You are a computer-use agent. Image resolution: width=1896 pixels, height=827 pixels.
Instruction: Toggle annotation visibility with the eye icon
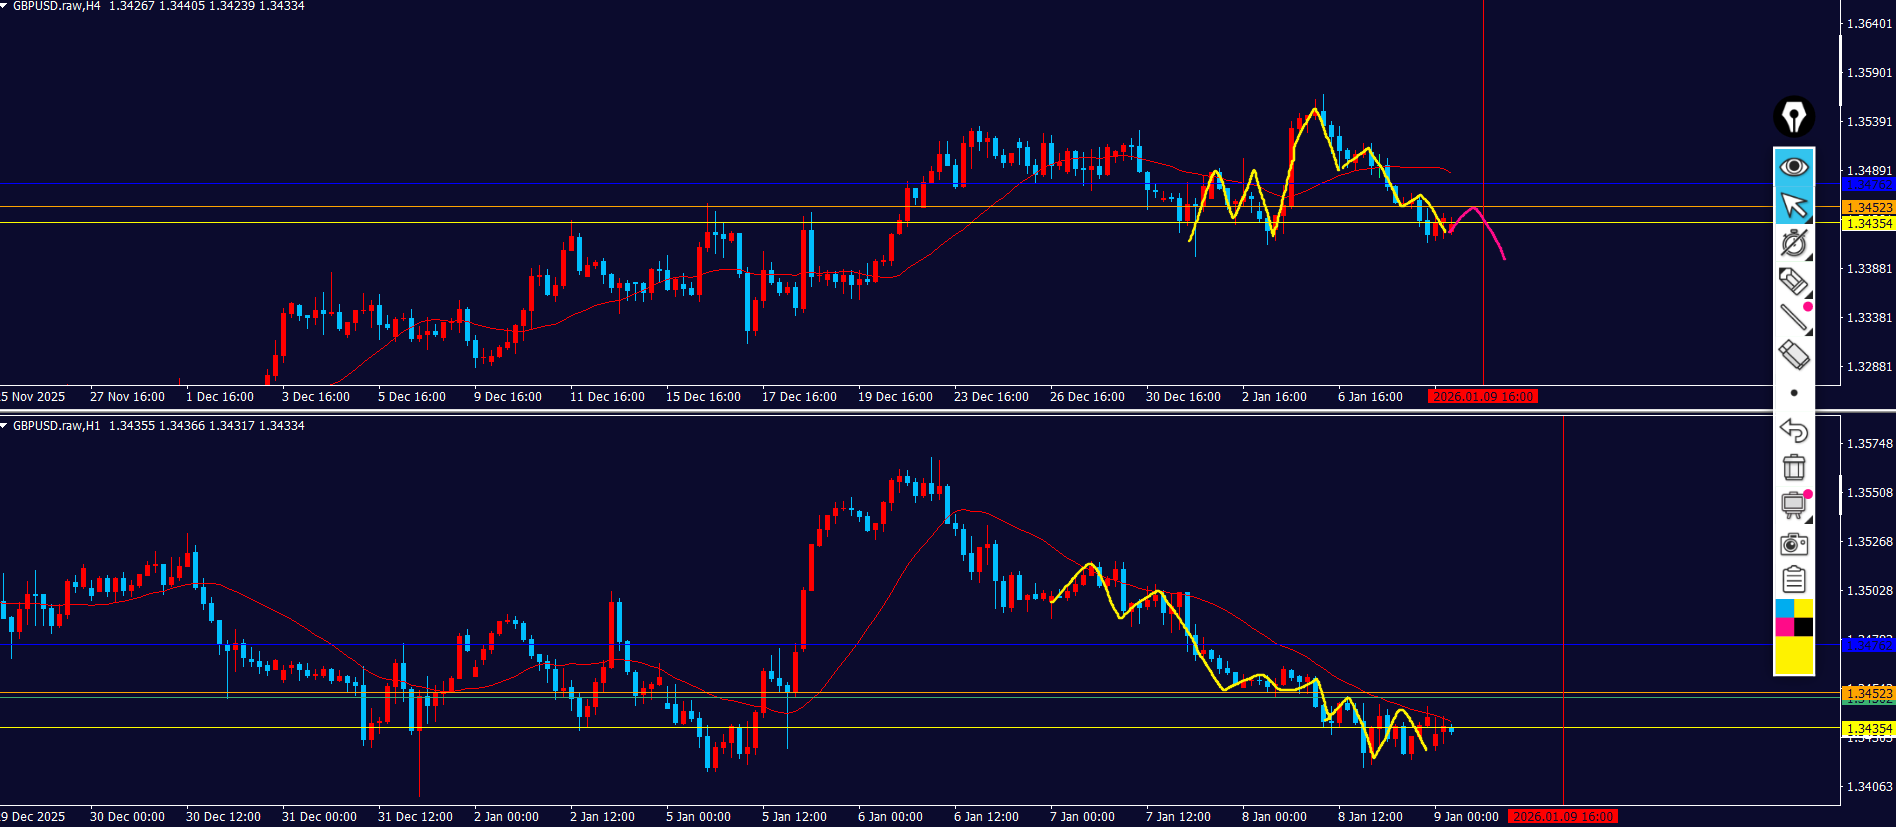click(1794, 166)
